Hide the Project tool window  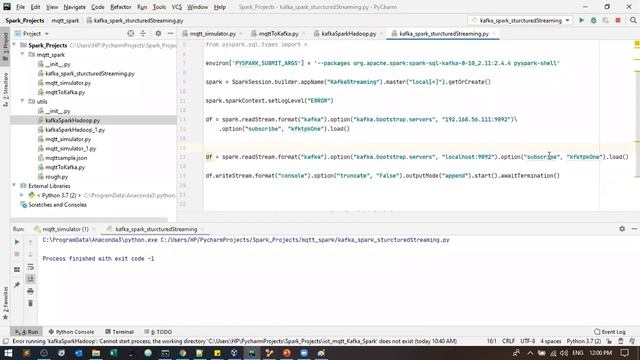coord(171,33)
